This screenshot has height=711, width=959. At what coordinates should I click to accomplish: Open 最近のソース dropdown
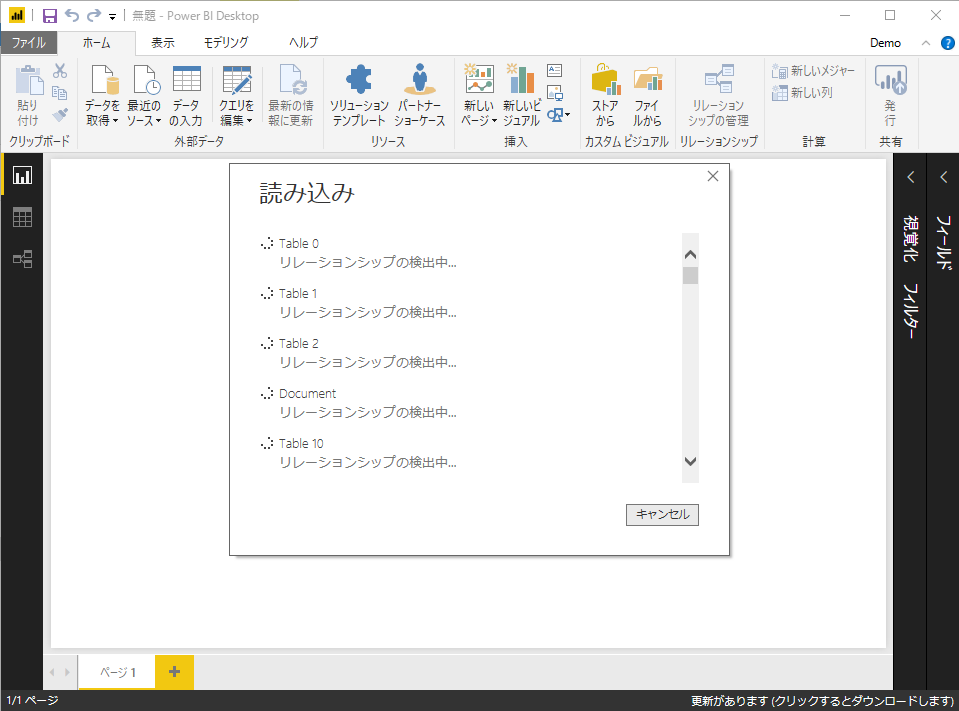(x=144, y=95)
